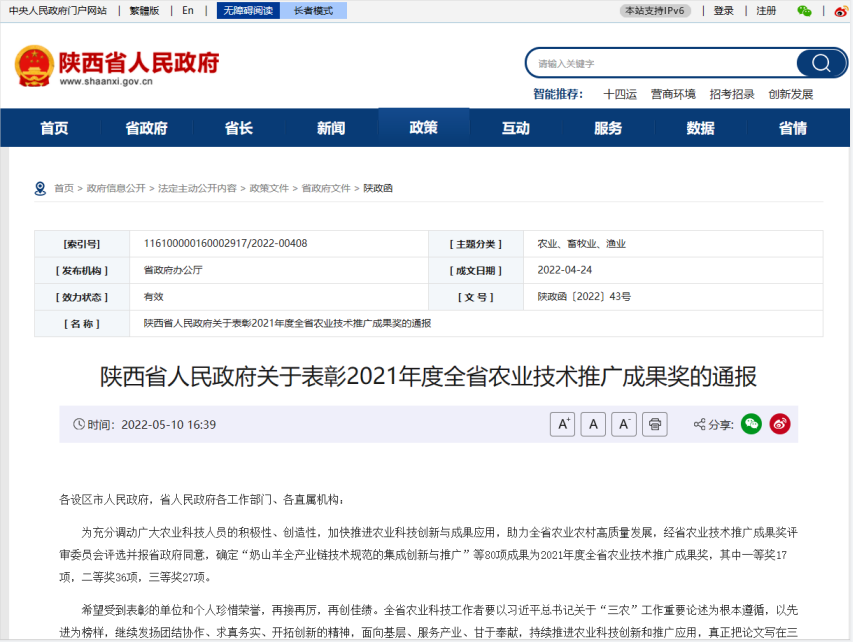
Task: Click the article headline text
Action: [x=428, y=376]
